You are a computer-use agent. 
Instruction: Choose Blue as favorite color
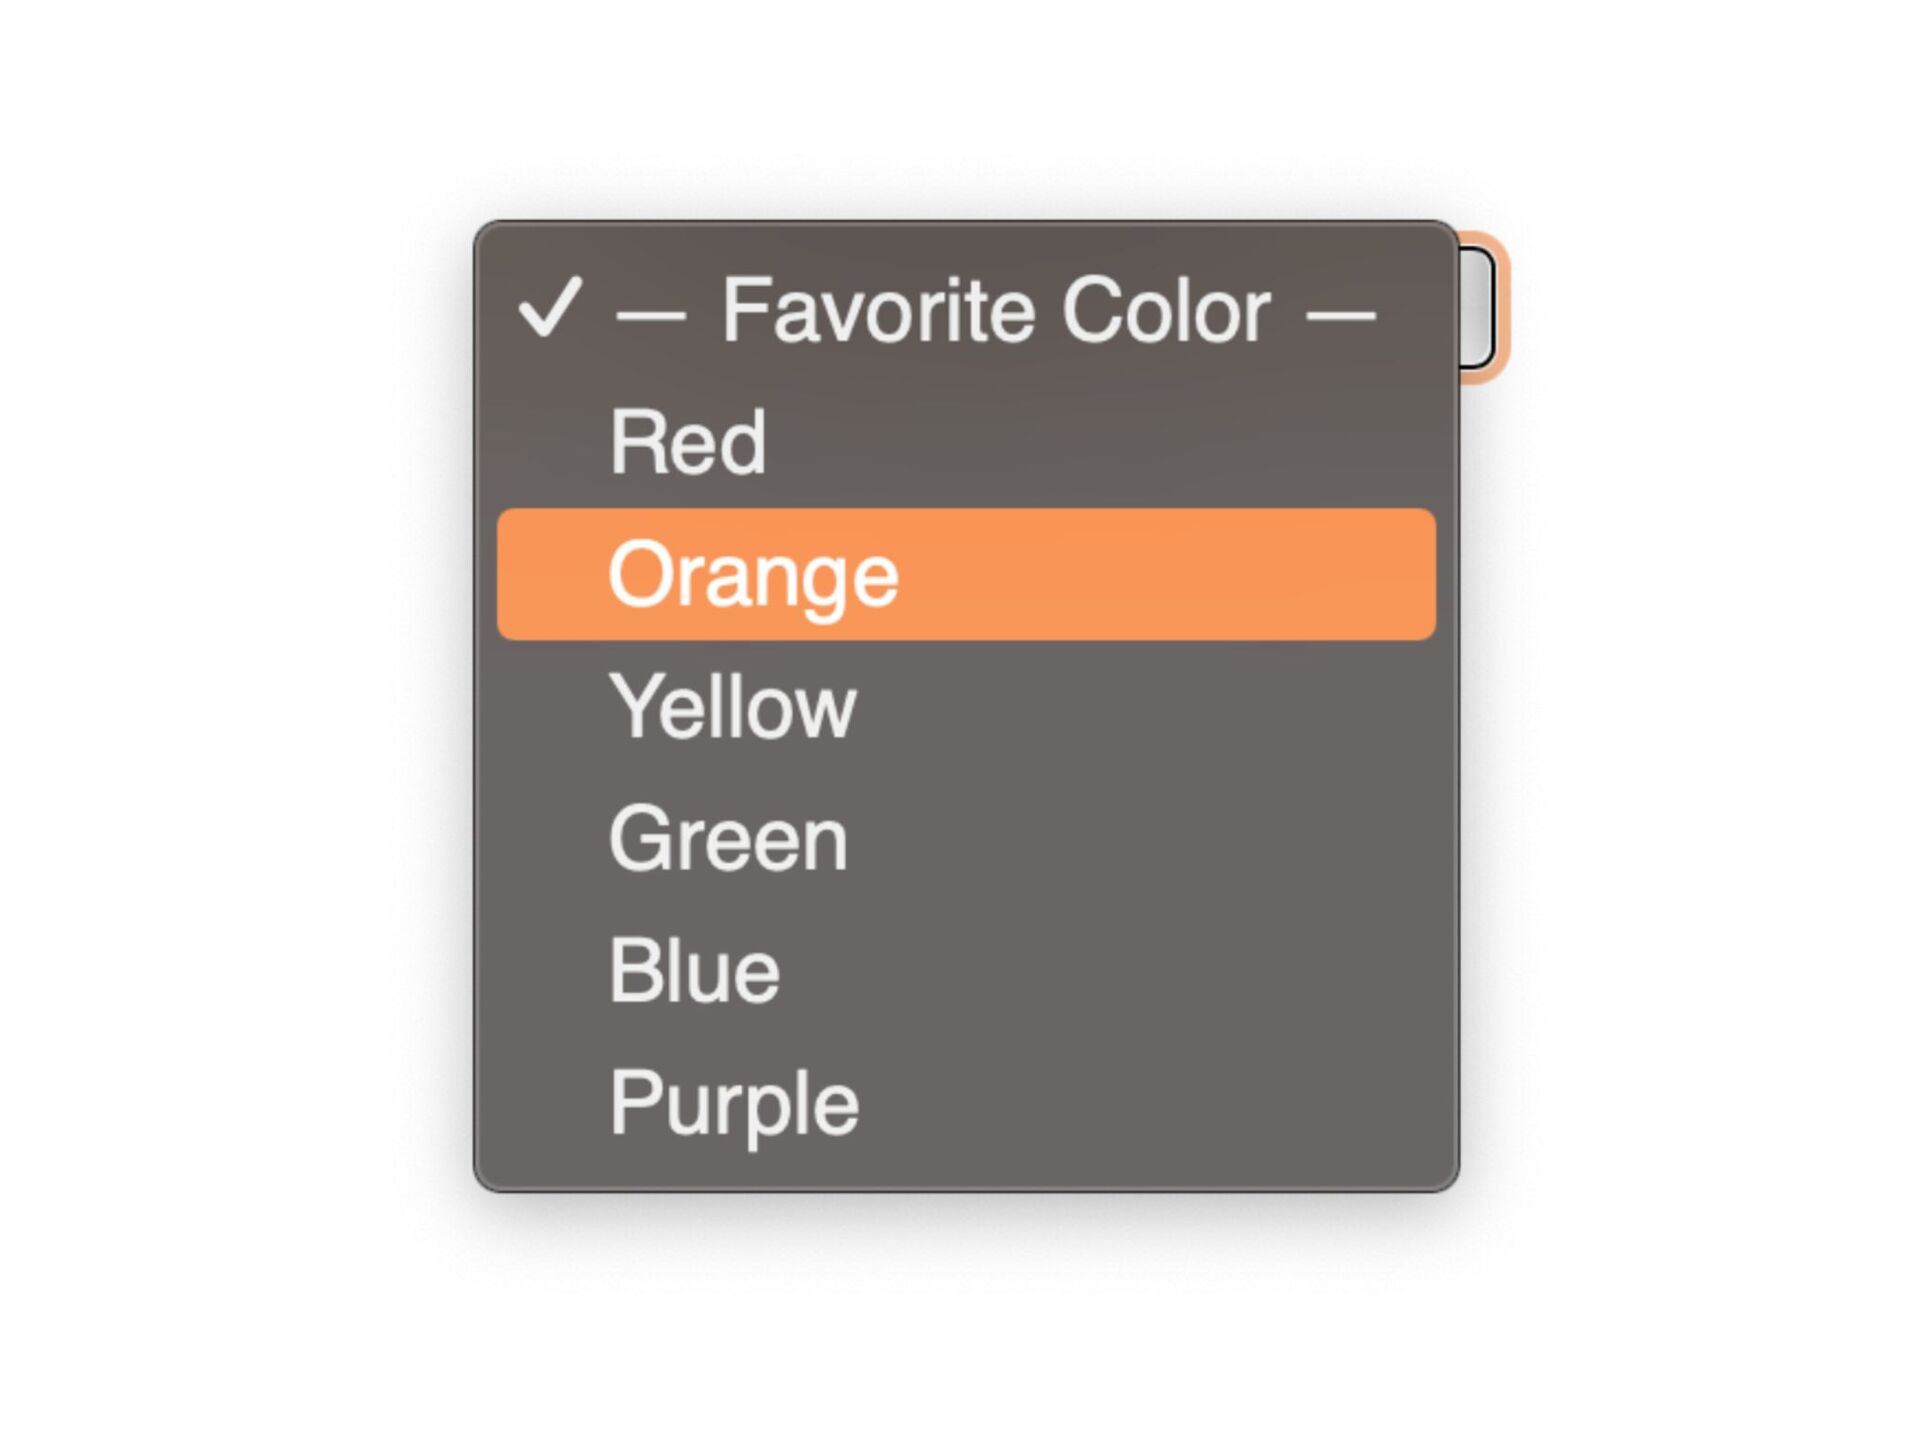694,971
